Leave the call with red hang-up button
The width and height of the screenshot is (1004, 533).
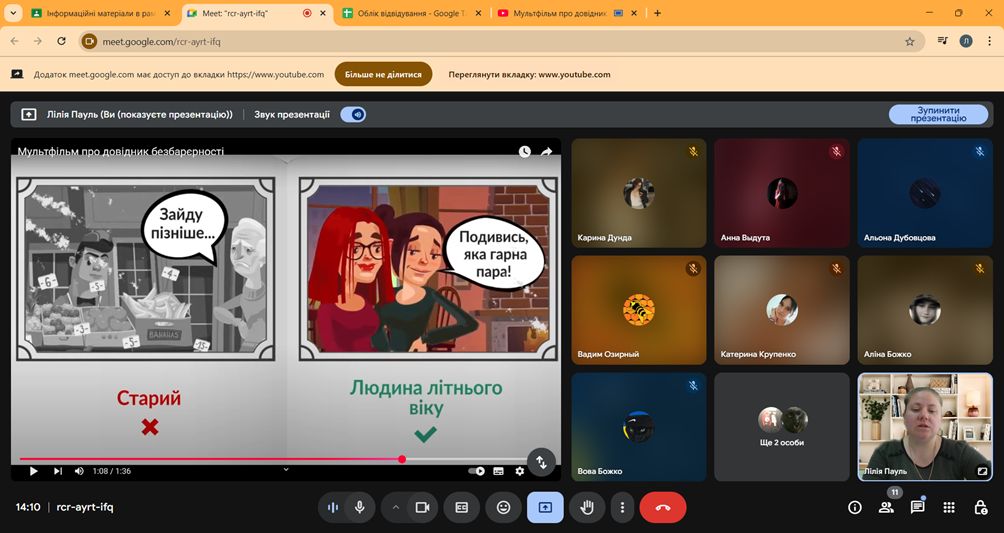[663, 507]
